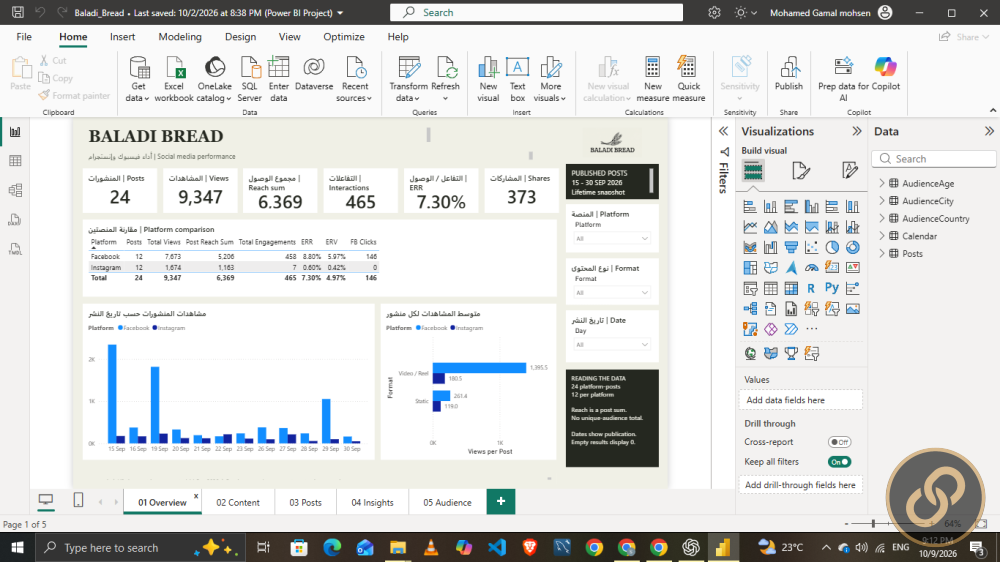This screenshot has height=562, width=1000.
Task: Switch to mobile layout view icon
Action: click(x=78, y=500)
